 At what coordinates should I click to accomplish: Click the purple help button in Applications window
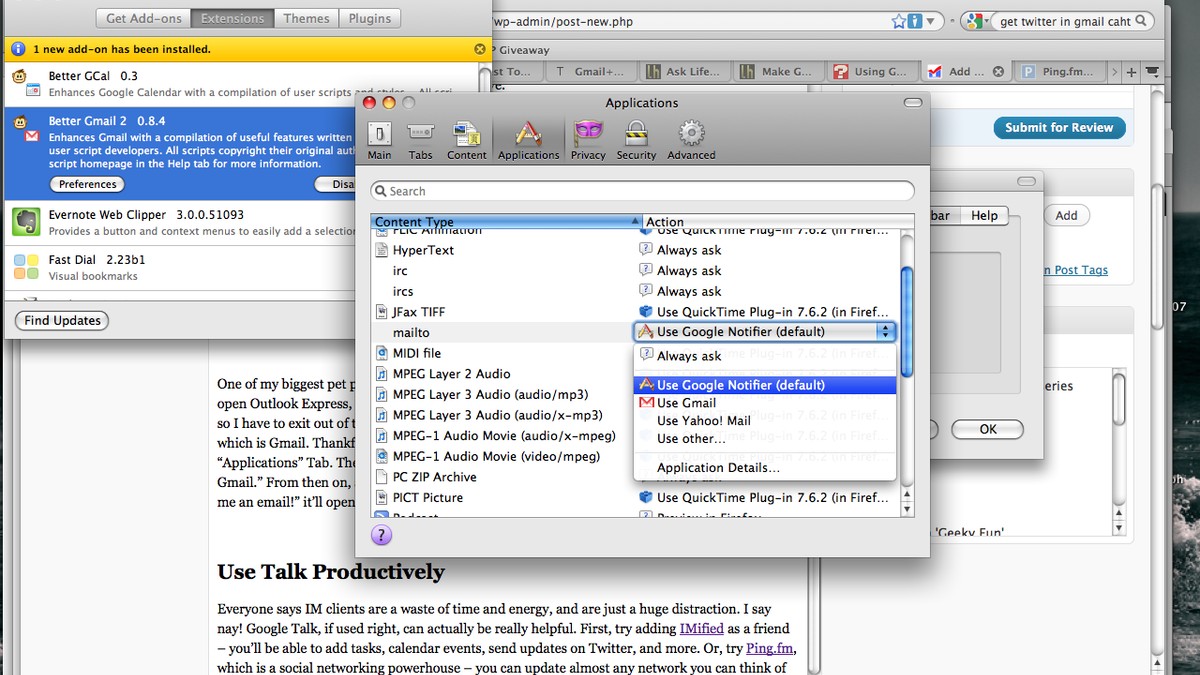click(381, 535)
